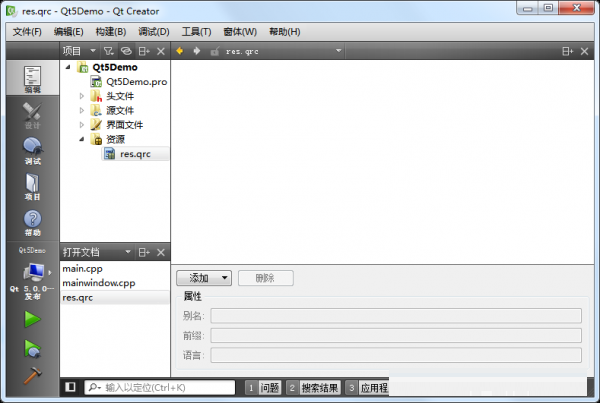Open the Build(B) menu
This screenshot has width=600, height=403.
tap(111, 31)
